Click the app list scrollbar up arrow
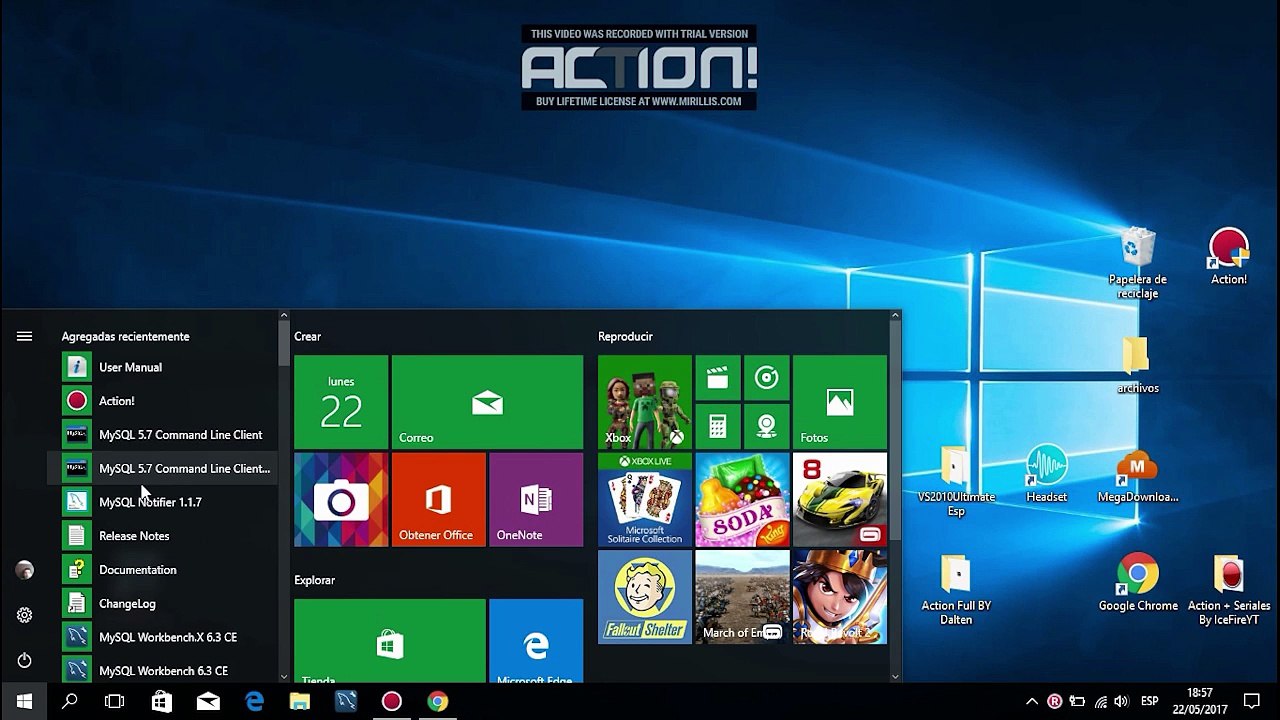The image size is (1280, 720). pyautogui.click(x=284, y=316)
